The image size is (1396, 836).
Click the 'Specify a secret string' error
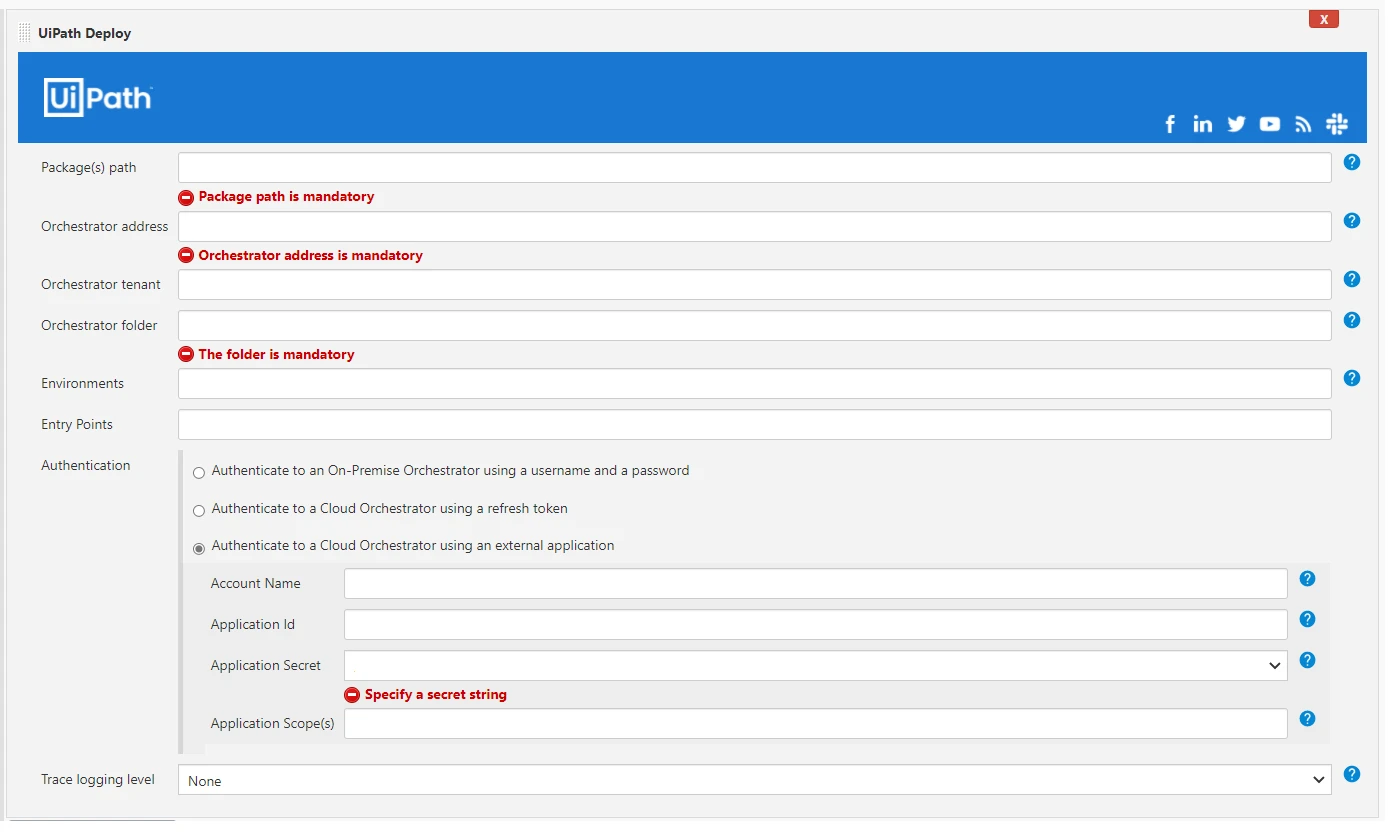[x=435, y=695]
